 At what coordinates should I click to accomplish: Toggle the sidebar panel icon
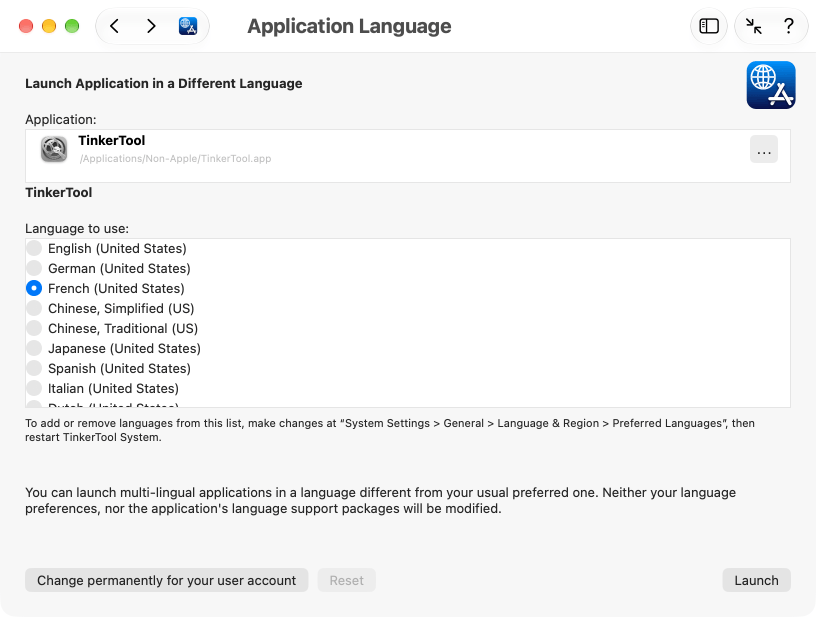[709, 26]
